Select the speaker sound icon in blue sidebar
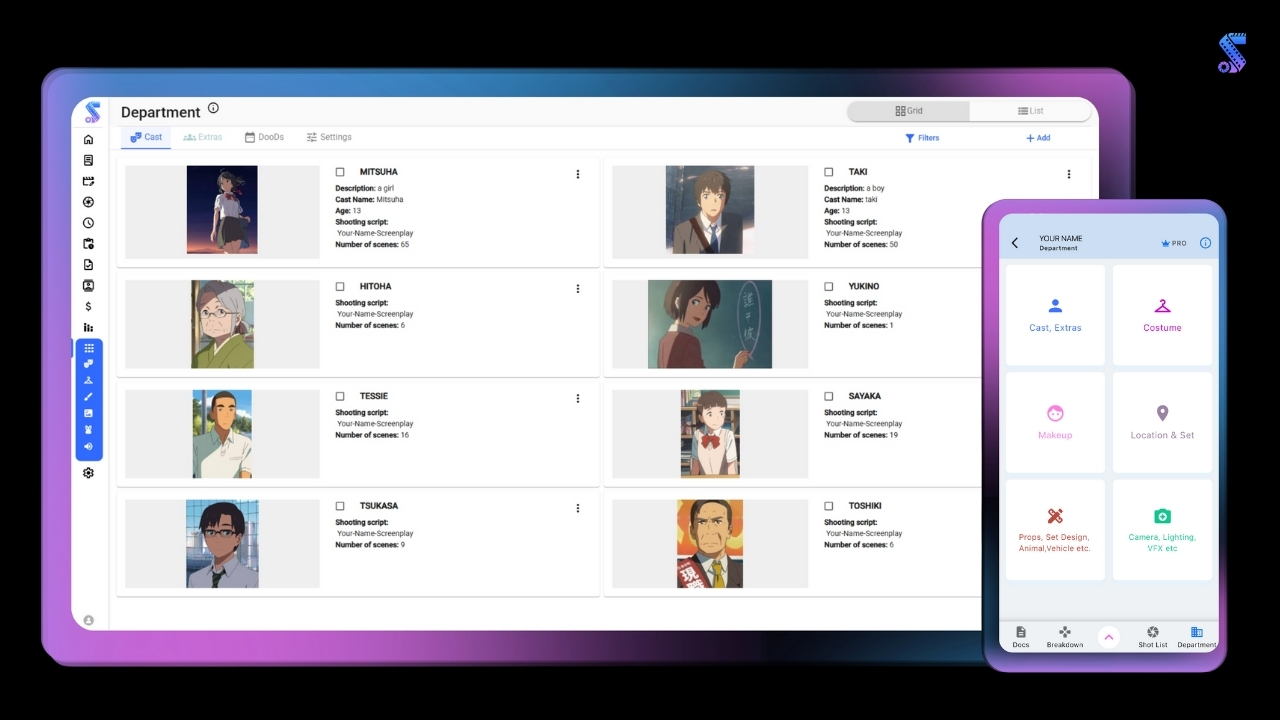 [89, 446]
